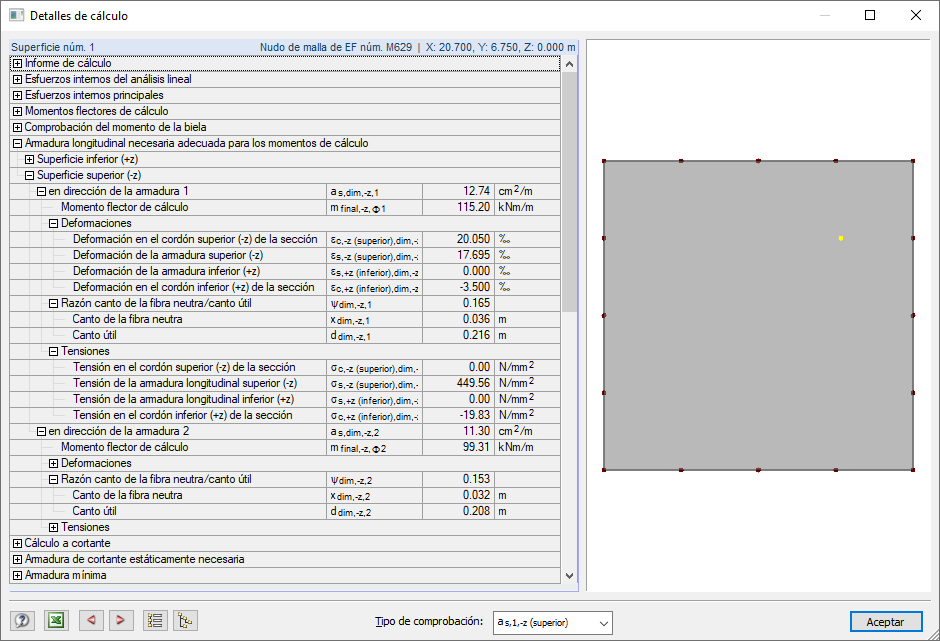Image resolution: width=940 pixels, height=641 pixels.
Task: Select yellow mesh node in surface preview
Action: click(841, 239)
